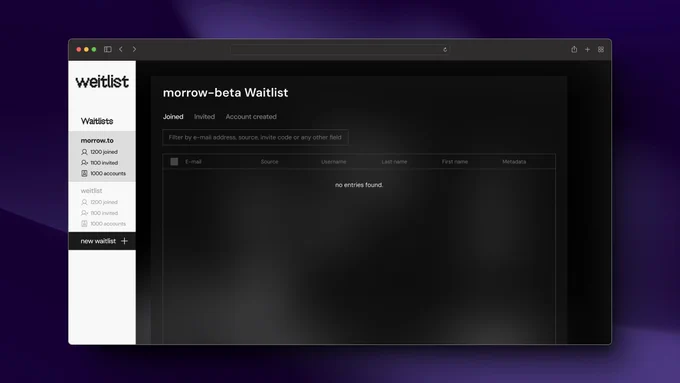Toggle the browser sidebar icon
The height and width of the screenshot is (383, 680).
tap(108, 49)
